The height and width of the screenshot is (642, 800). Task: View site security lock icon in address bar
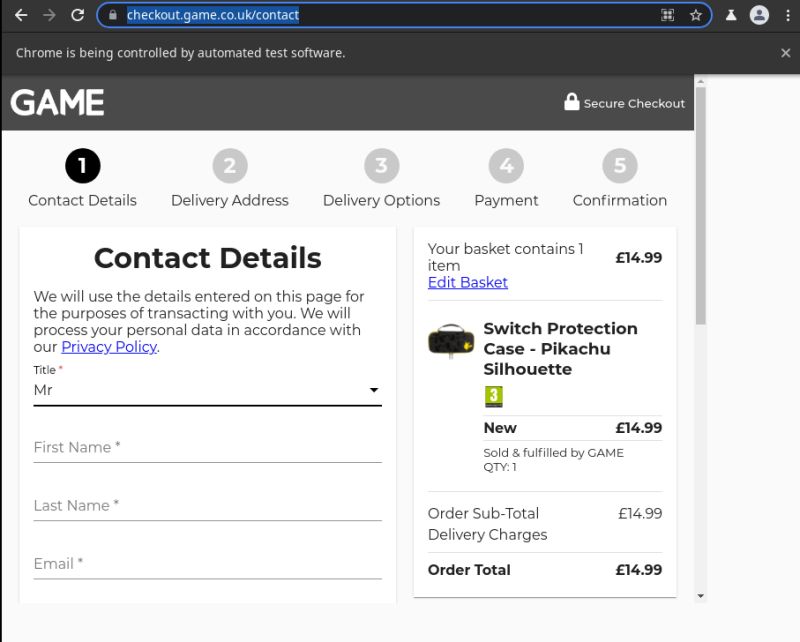click(113, 15)
